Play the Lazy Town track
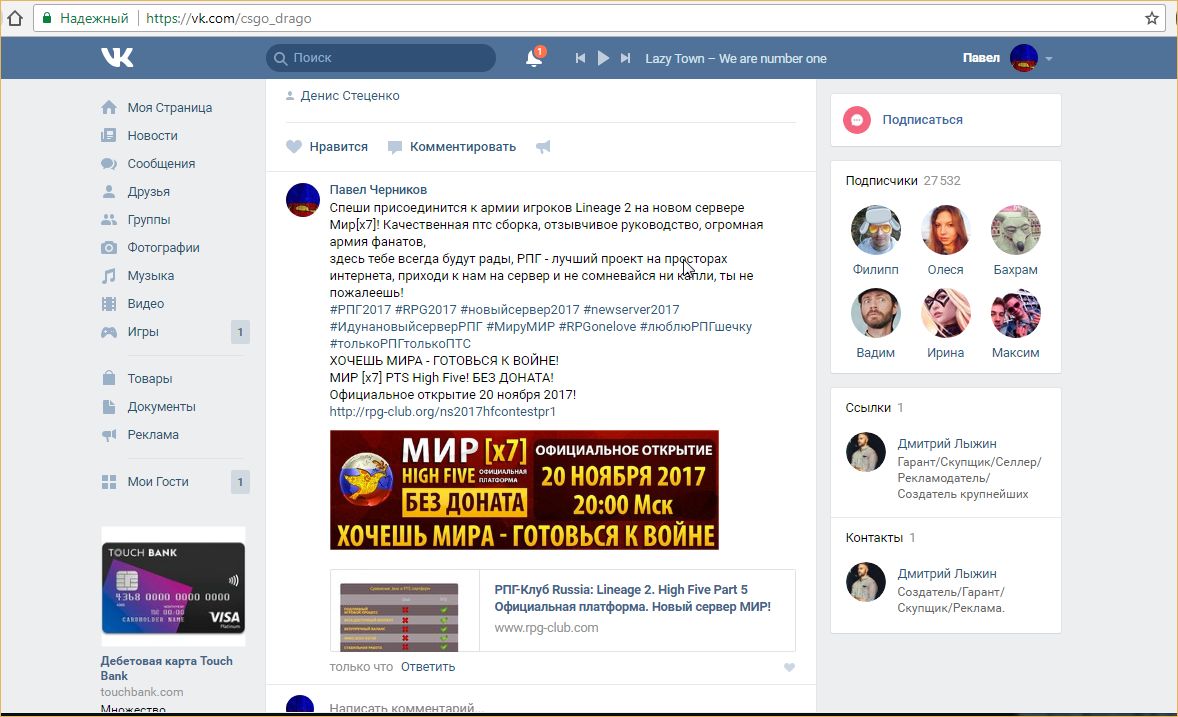This screenshot has height=717, width=1178. (x=603, y=59)
